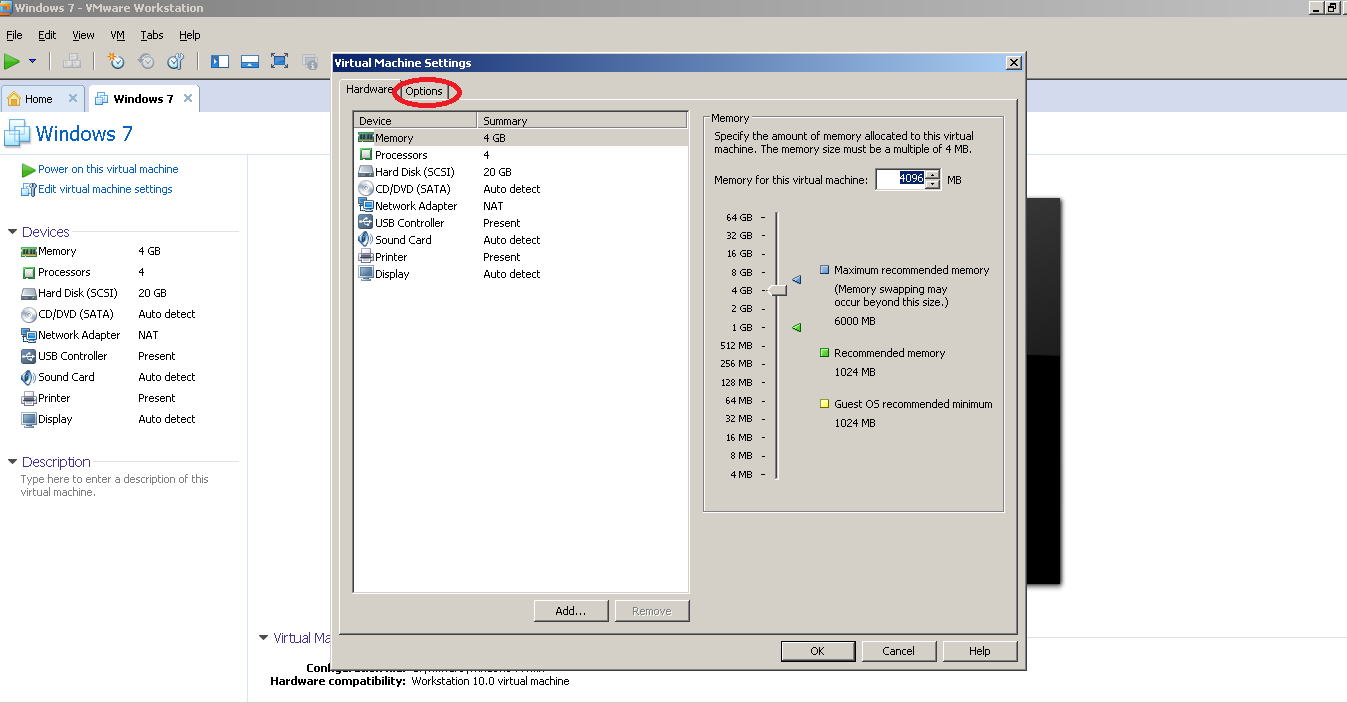Click Hard Disk (SCSI) in Devices sidebar
The width and height of the screenshot is (1347, 703).
pyautogui.click(x=77, y=294)
